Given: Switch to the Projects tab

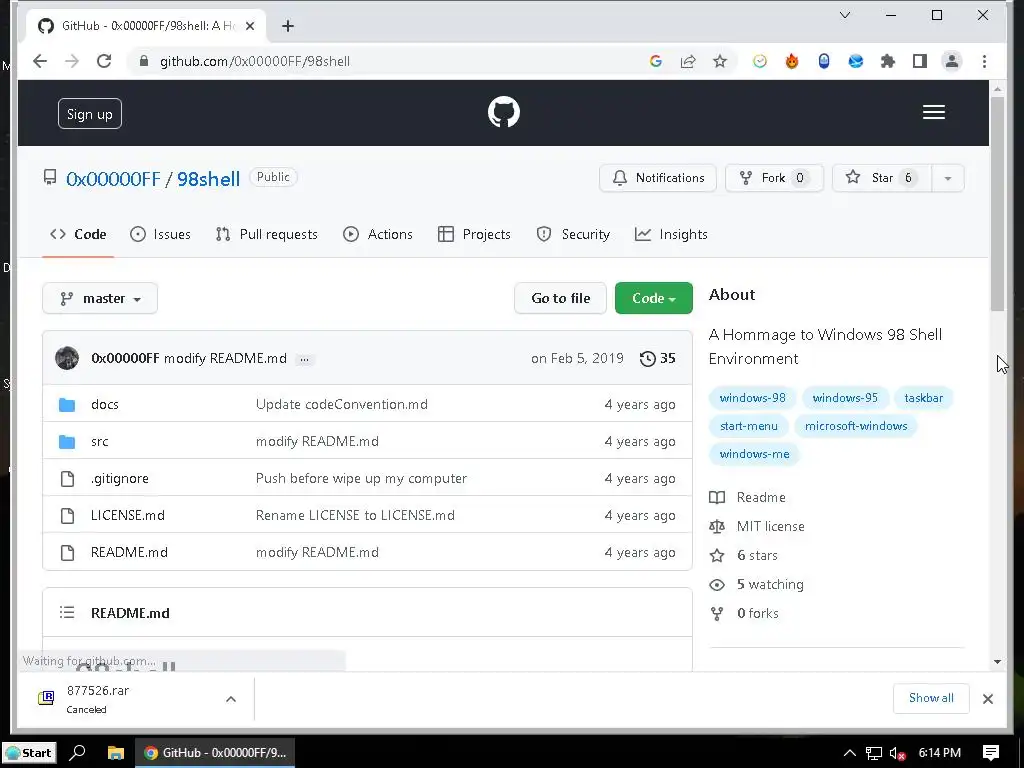Looking at the screenshot, I should pyautogui.click(x=474, y=234).
